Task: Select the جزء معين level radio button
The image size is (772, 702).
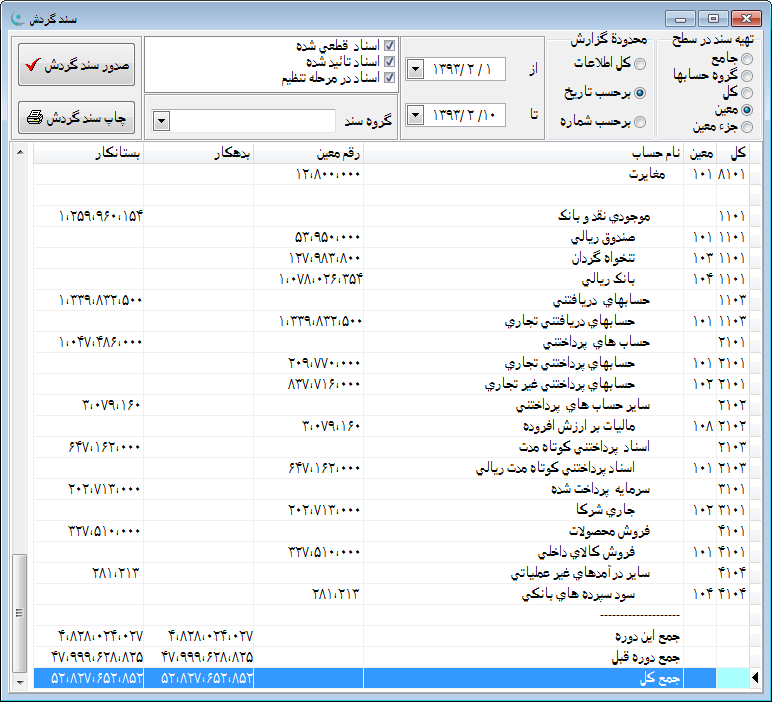Action: (747, 127)
